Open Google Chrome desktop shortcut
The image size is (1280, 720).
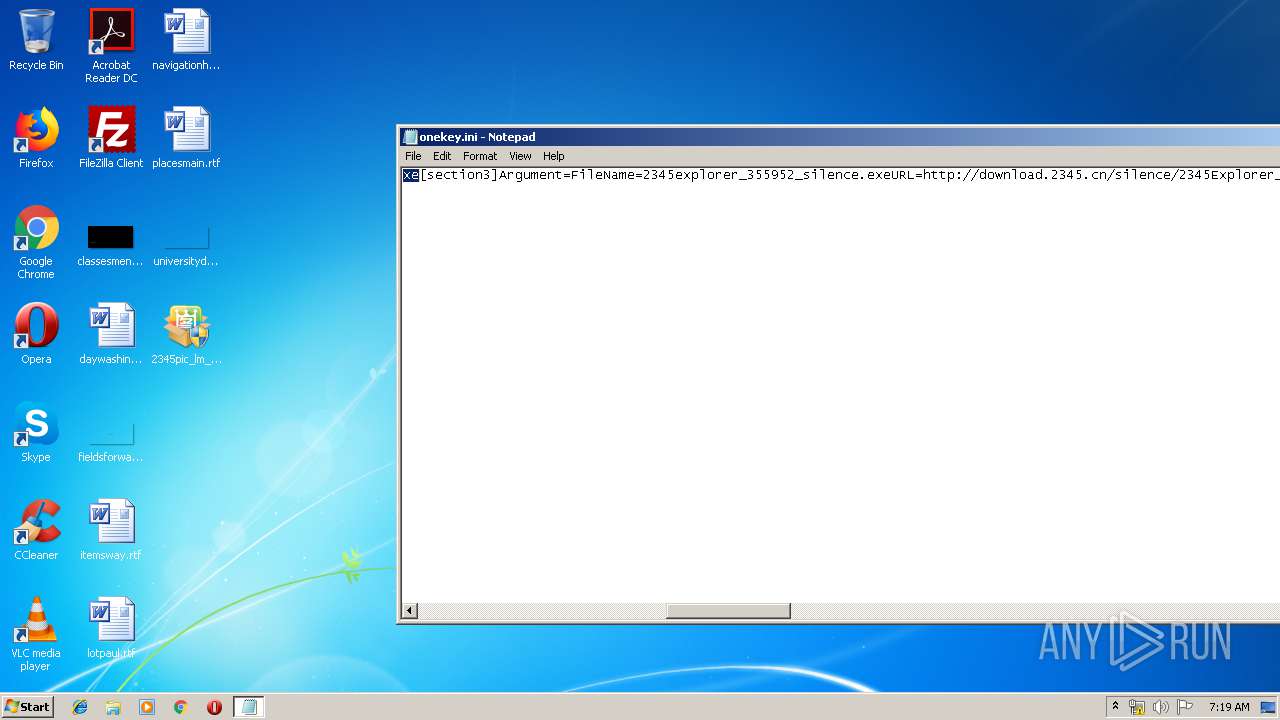36,242
